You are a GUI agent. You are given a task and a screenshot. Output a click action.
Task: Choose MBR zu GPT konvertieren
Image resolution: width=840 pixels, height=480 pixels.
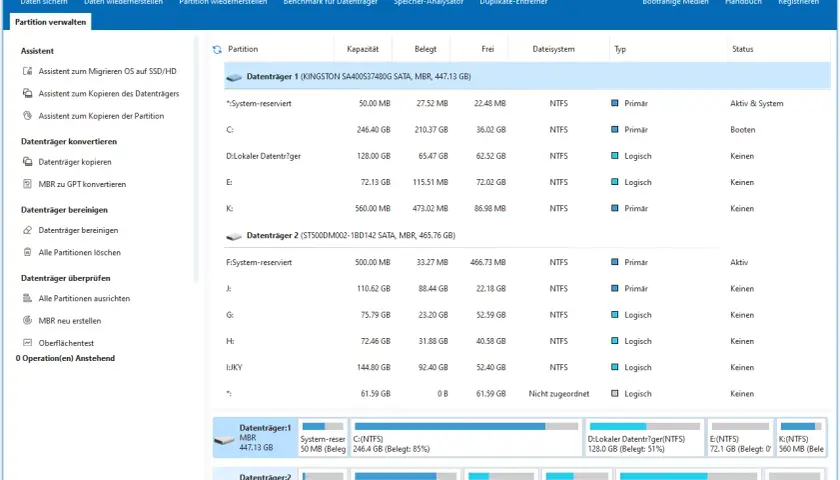tap(82, 184)
